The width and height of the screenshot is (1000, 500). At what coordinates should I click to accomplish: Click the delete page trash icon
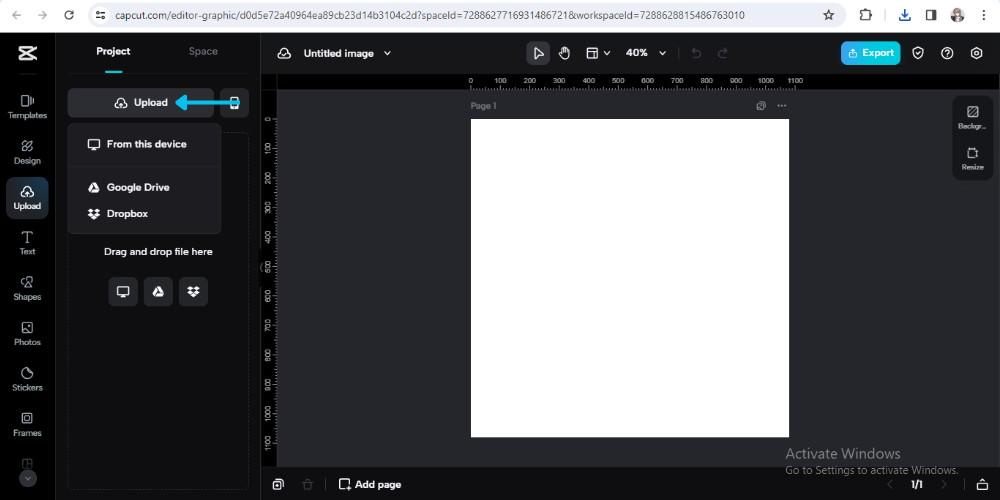pos(307,485)
